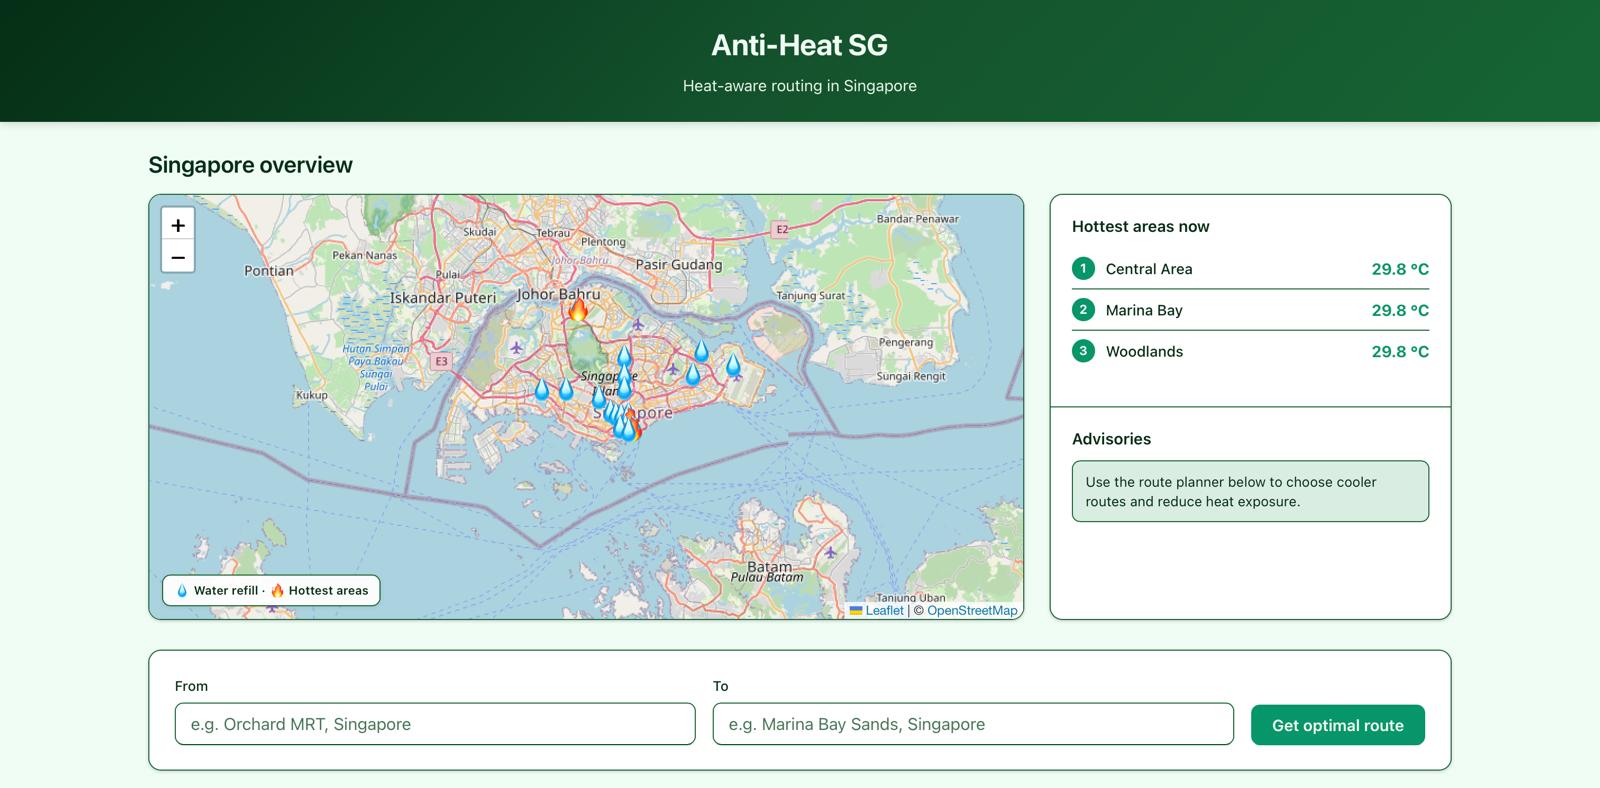
Task: Click the rank 3 badge beside Woodlands
Action: (1083, 351)
